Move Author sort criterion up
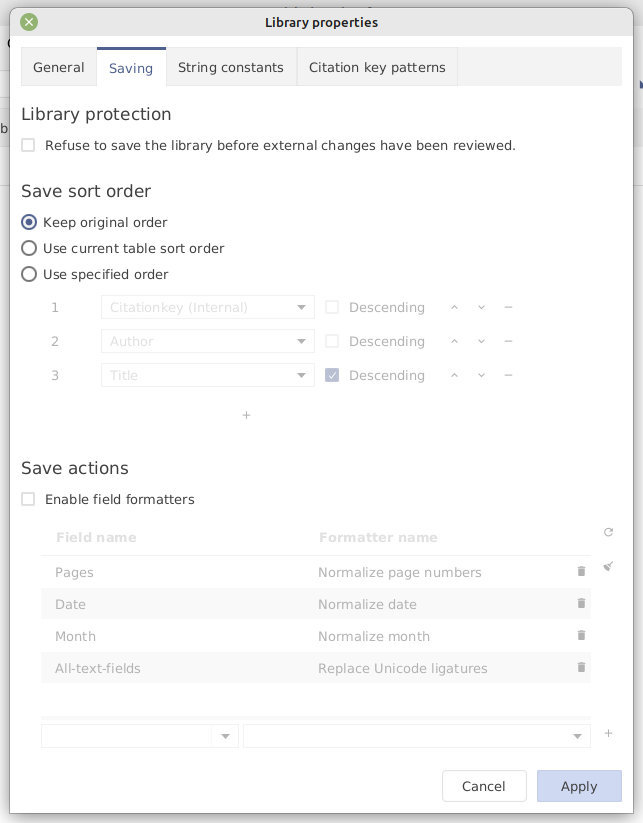Screen dimensions: 643x823 pyautogui.click(x=454, y=341)
